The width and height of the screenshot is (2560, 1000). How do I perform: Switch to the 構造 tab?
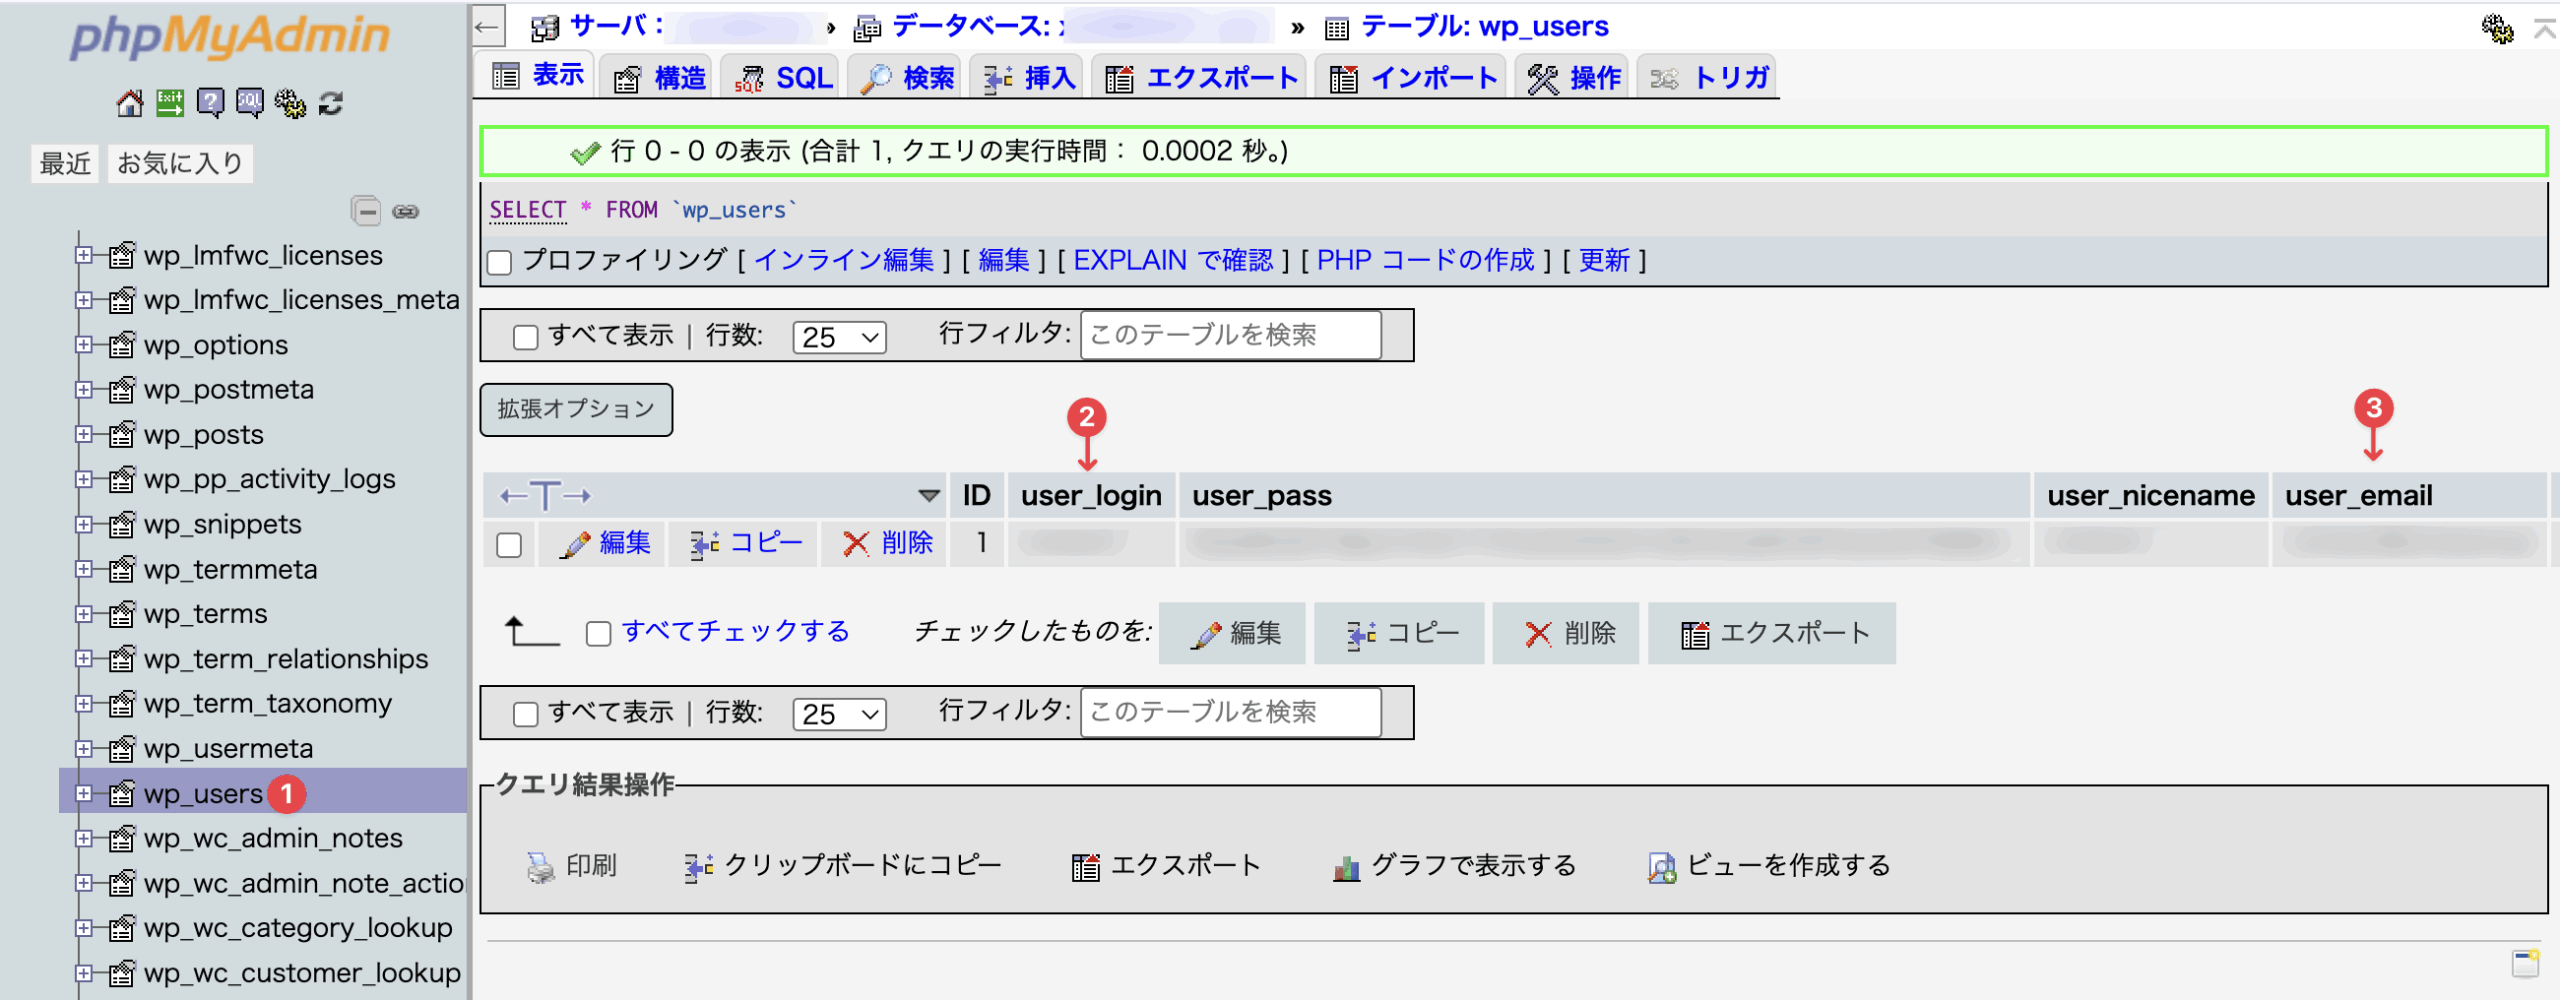point(660,78)
